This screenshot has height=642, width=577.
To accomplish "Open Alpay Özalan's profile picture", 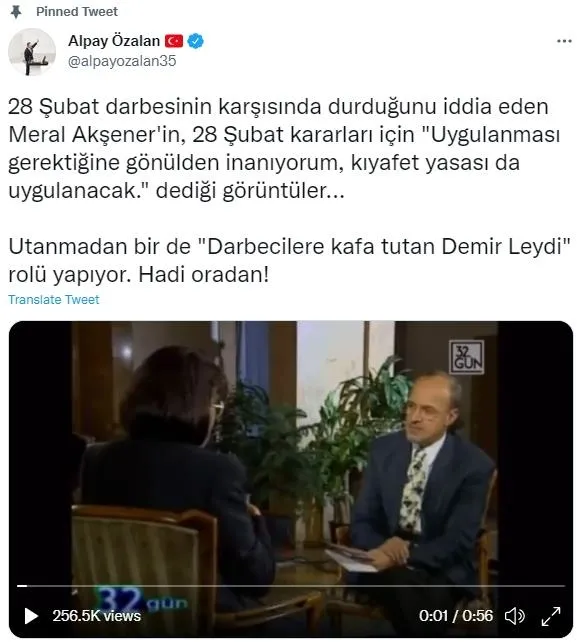I will click(32, 52).
